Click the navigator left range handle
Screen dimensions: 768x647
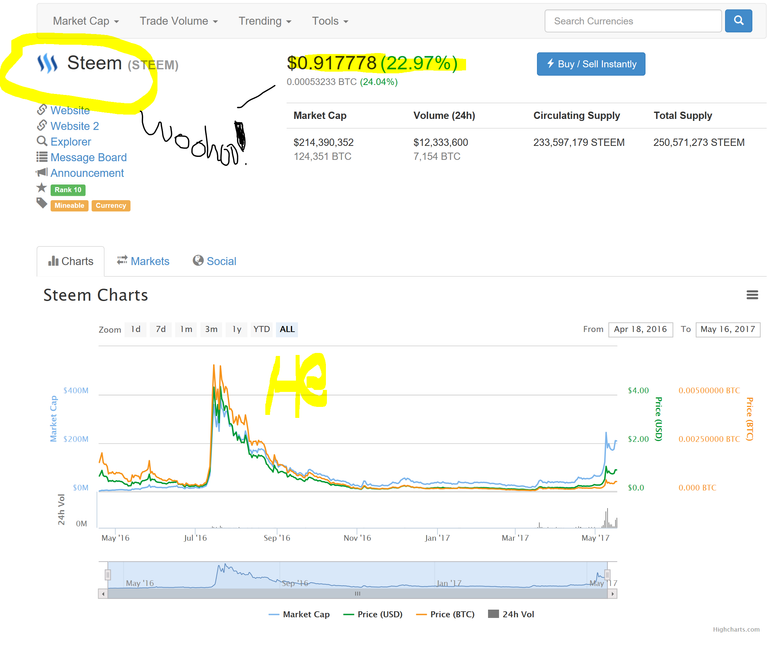(x=108, y=575)
